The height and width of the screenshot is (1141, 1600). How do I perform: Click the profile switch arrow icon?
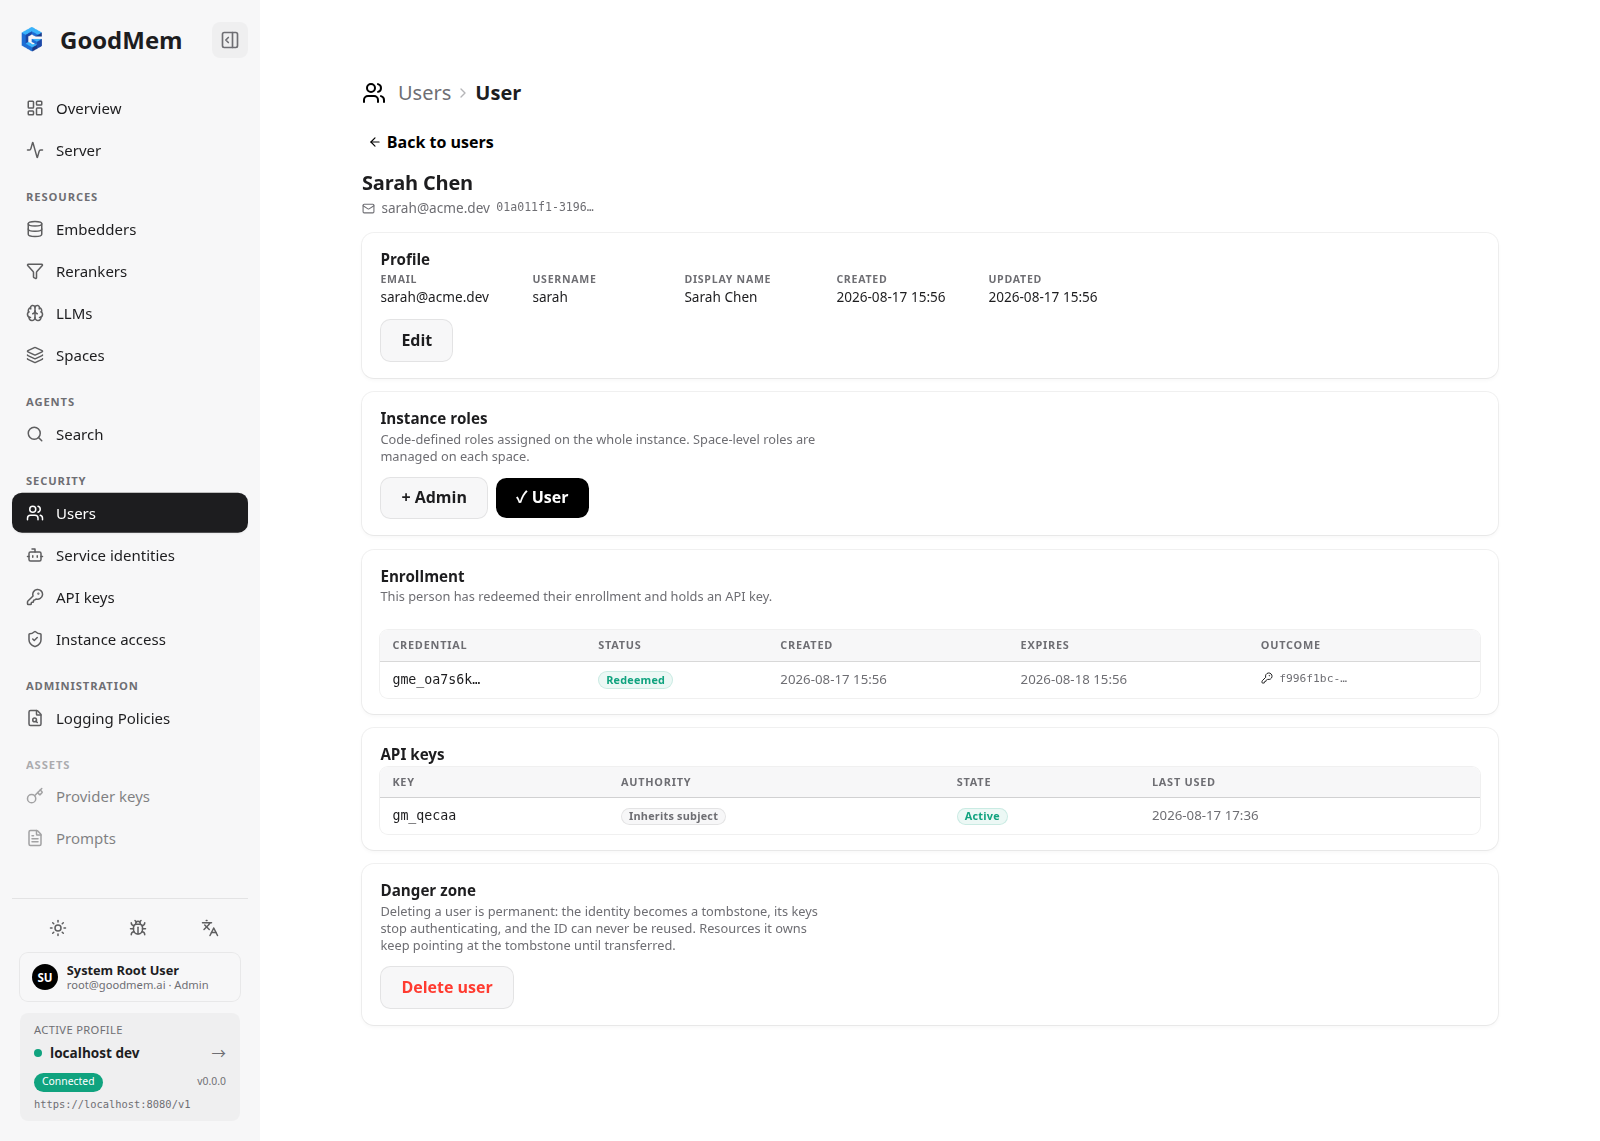219,1053
